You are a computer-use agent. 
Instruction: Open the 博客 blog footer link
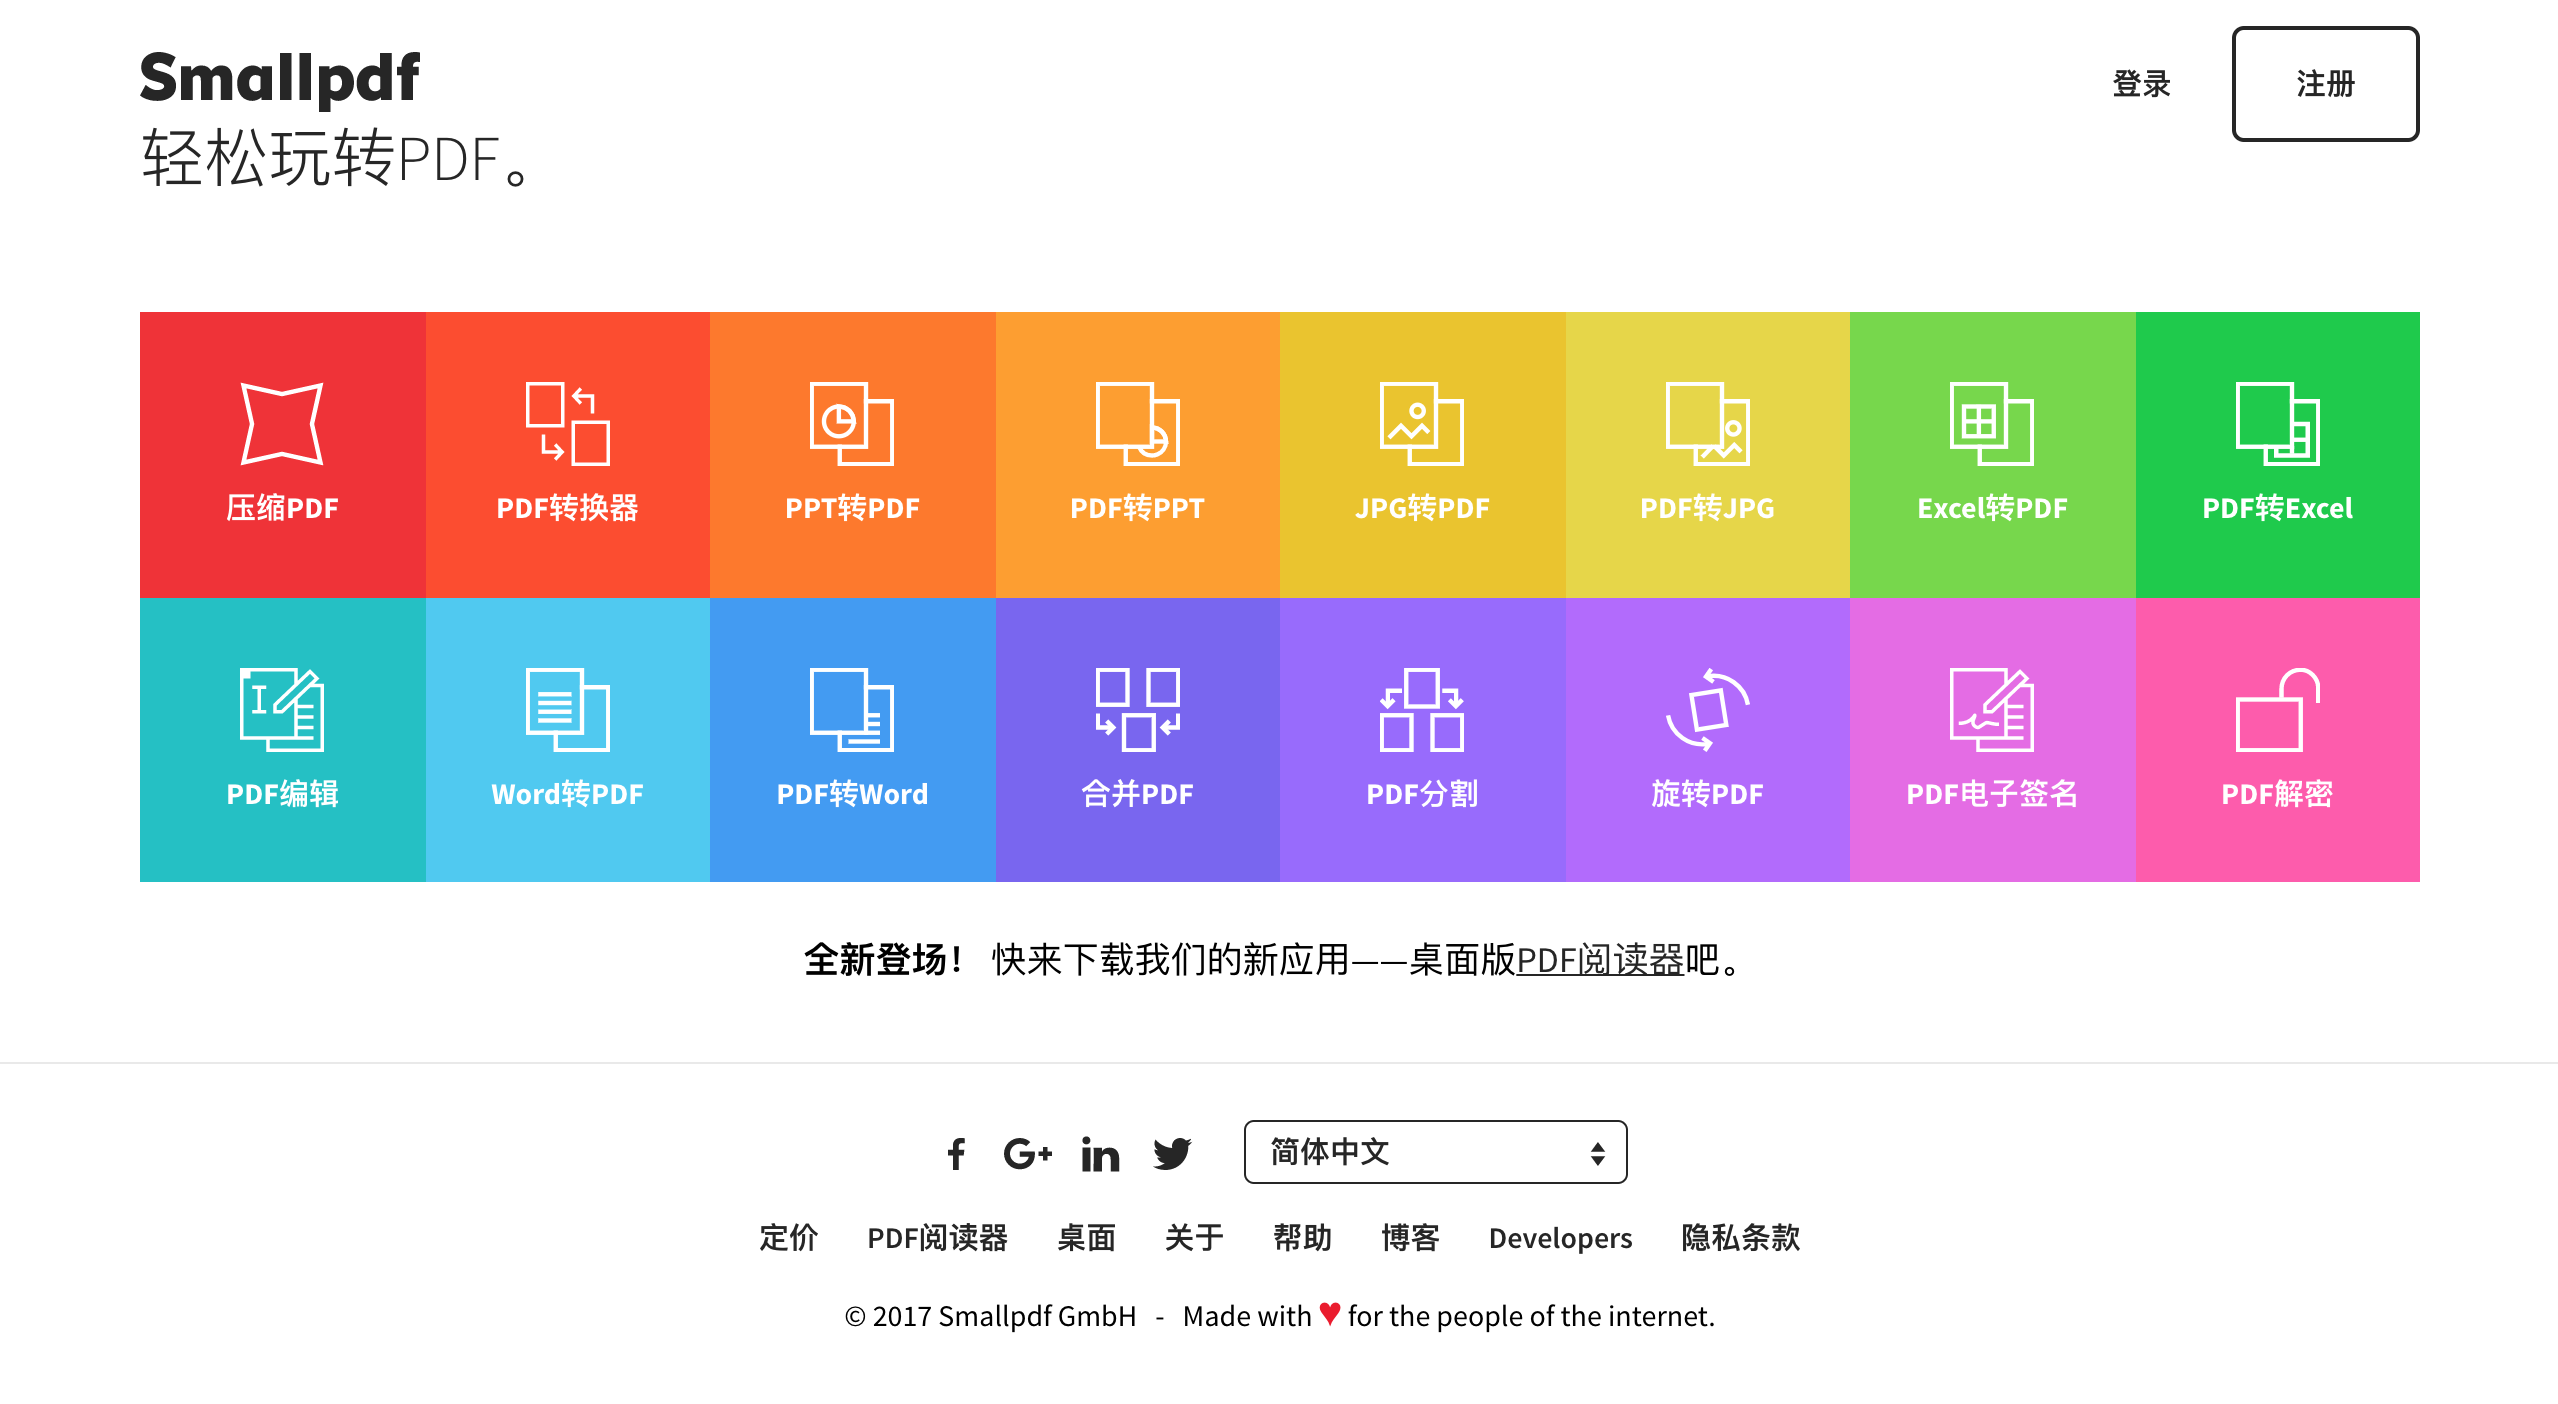coord(1410,1238)
